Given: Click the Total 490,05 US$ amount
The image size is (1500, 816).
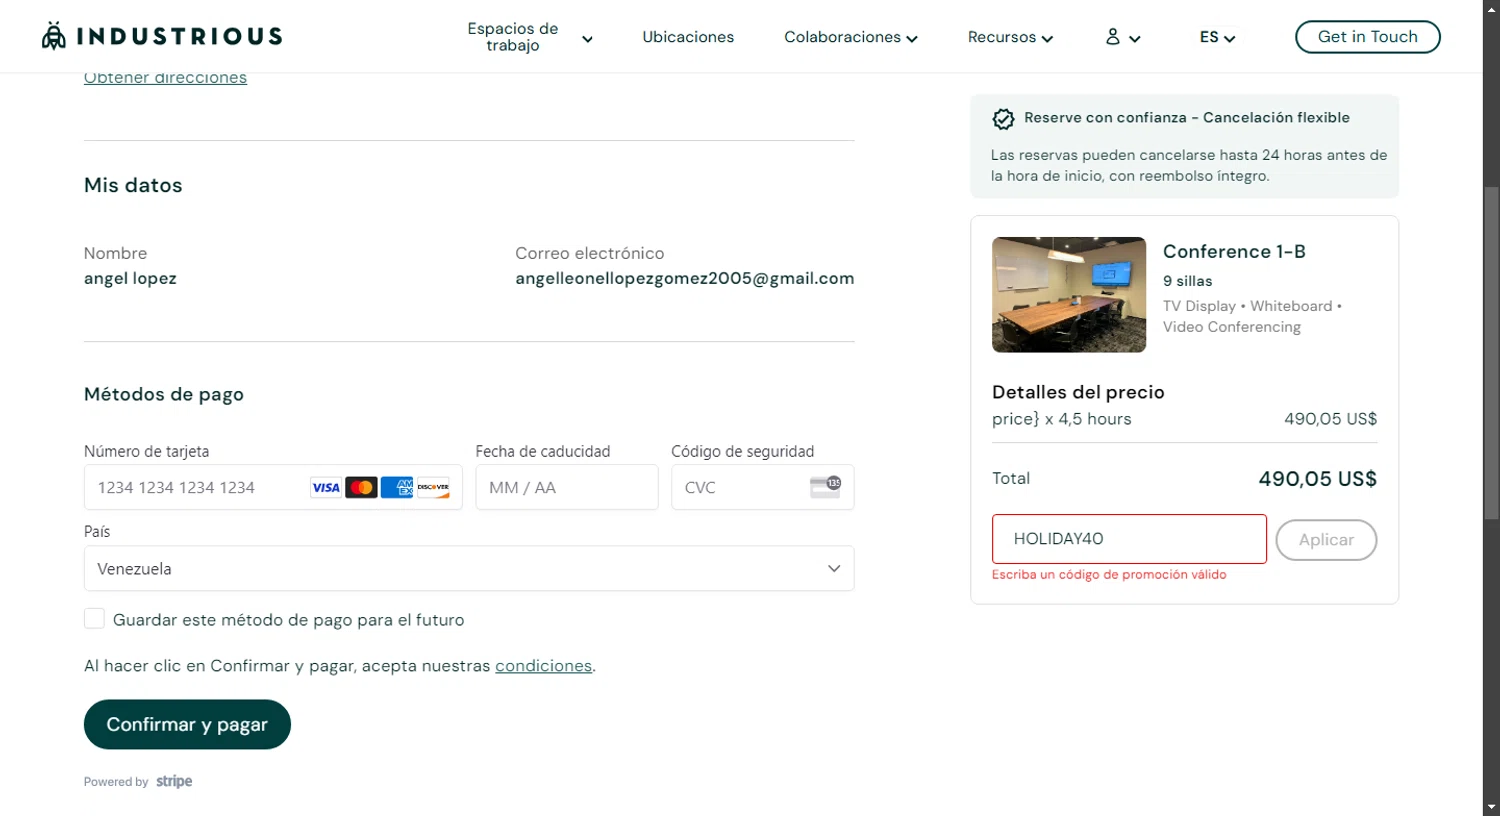Looking at the screenshot, I should point(1317,479).
